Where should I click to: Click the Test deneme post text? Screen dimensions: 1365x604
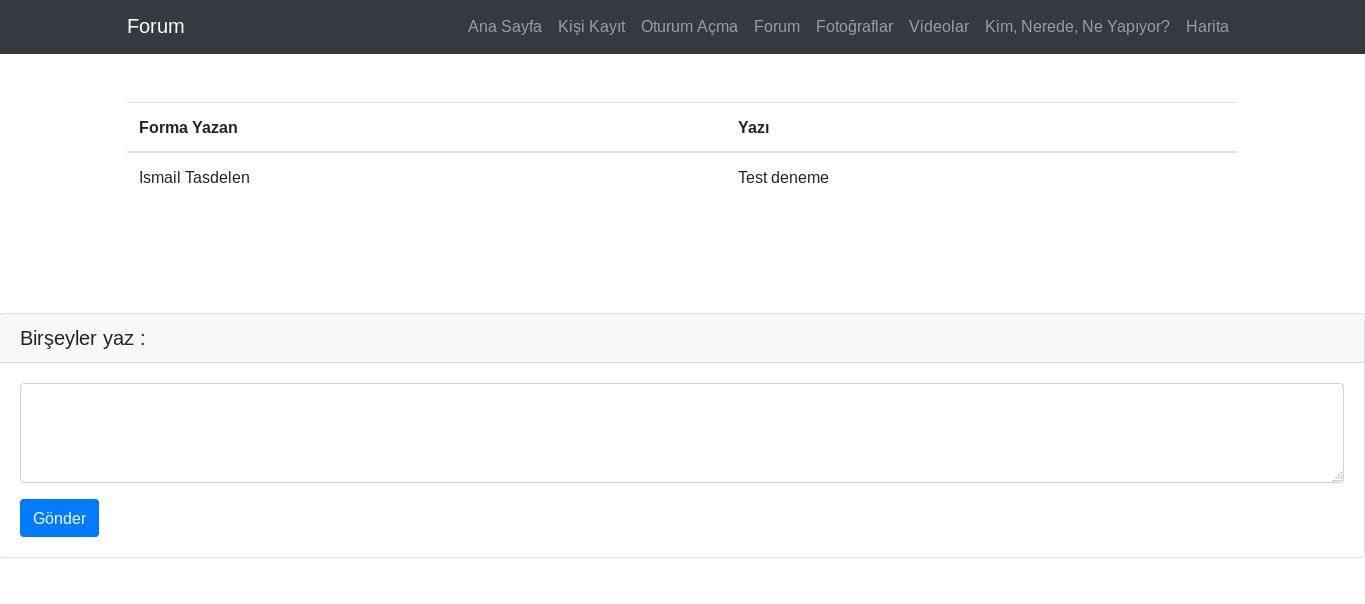click(x=783, y=177)
